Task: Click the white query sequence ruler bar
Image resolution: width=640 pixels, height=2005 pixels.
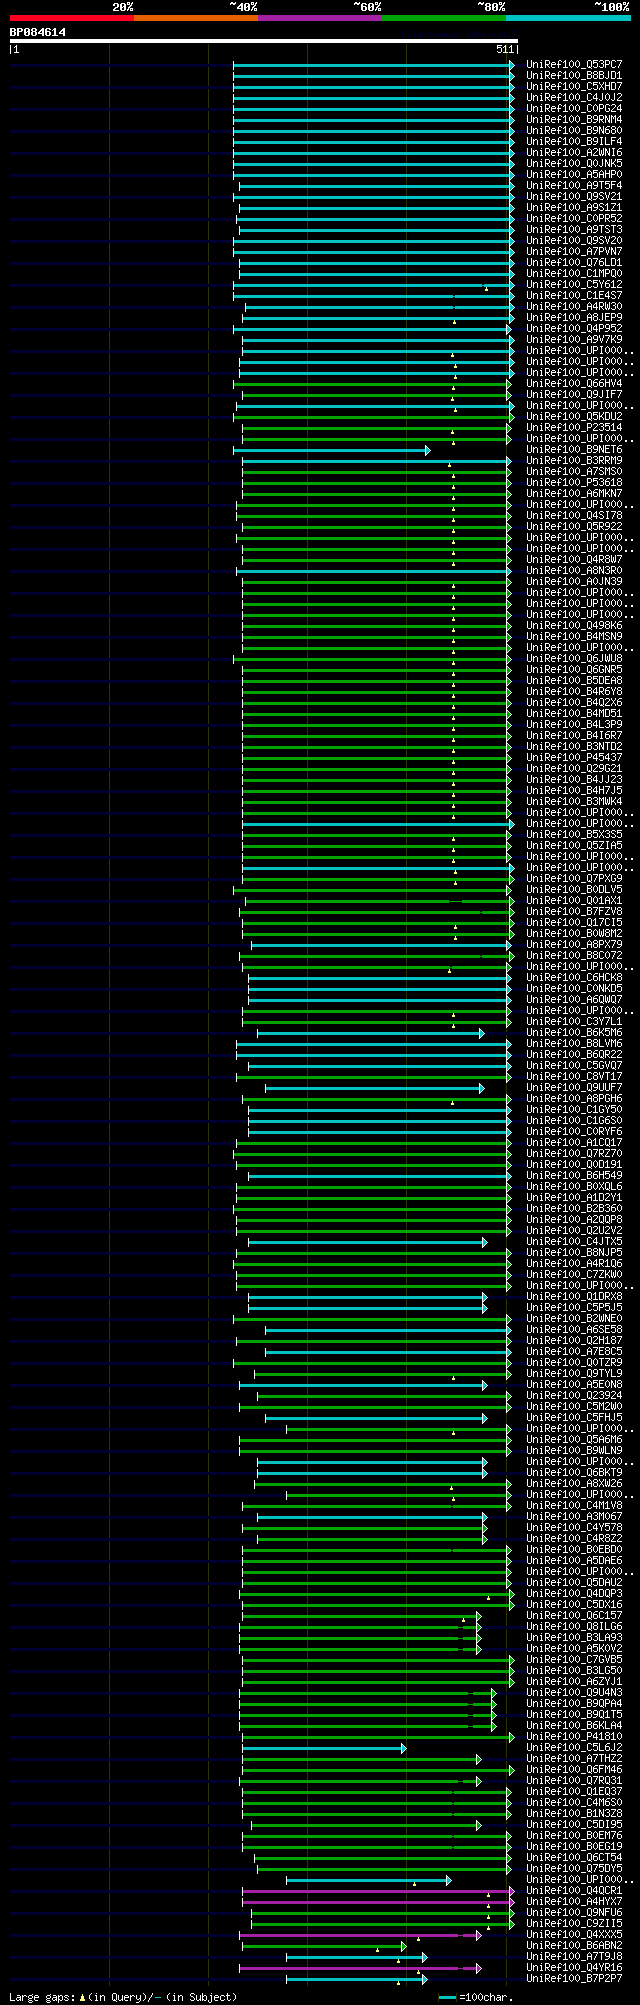Action: click(x=263, y=41)
